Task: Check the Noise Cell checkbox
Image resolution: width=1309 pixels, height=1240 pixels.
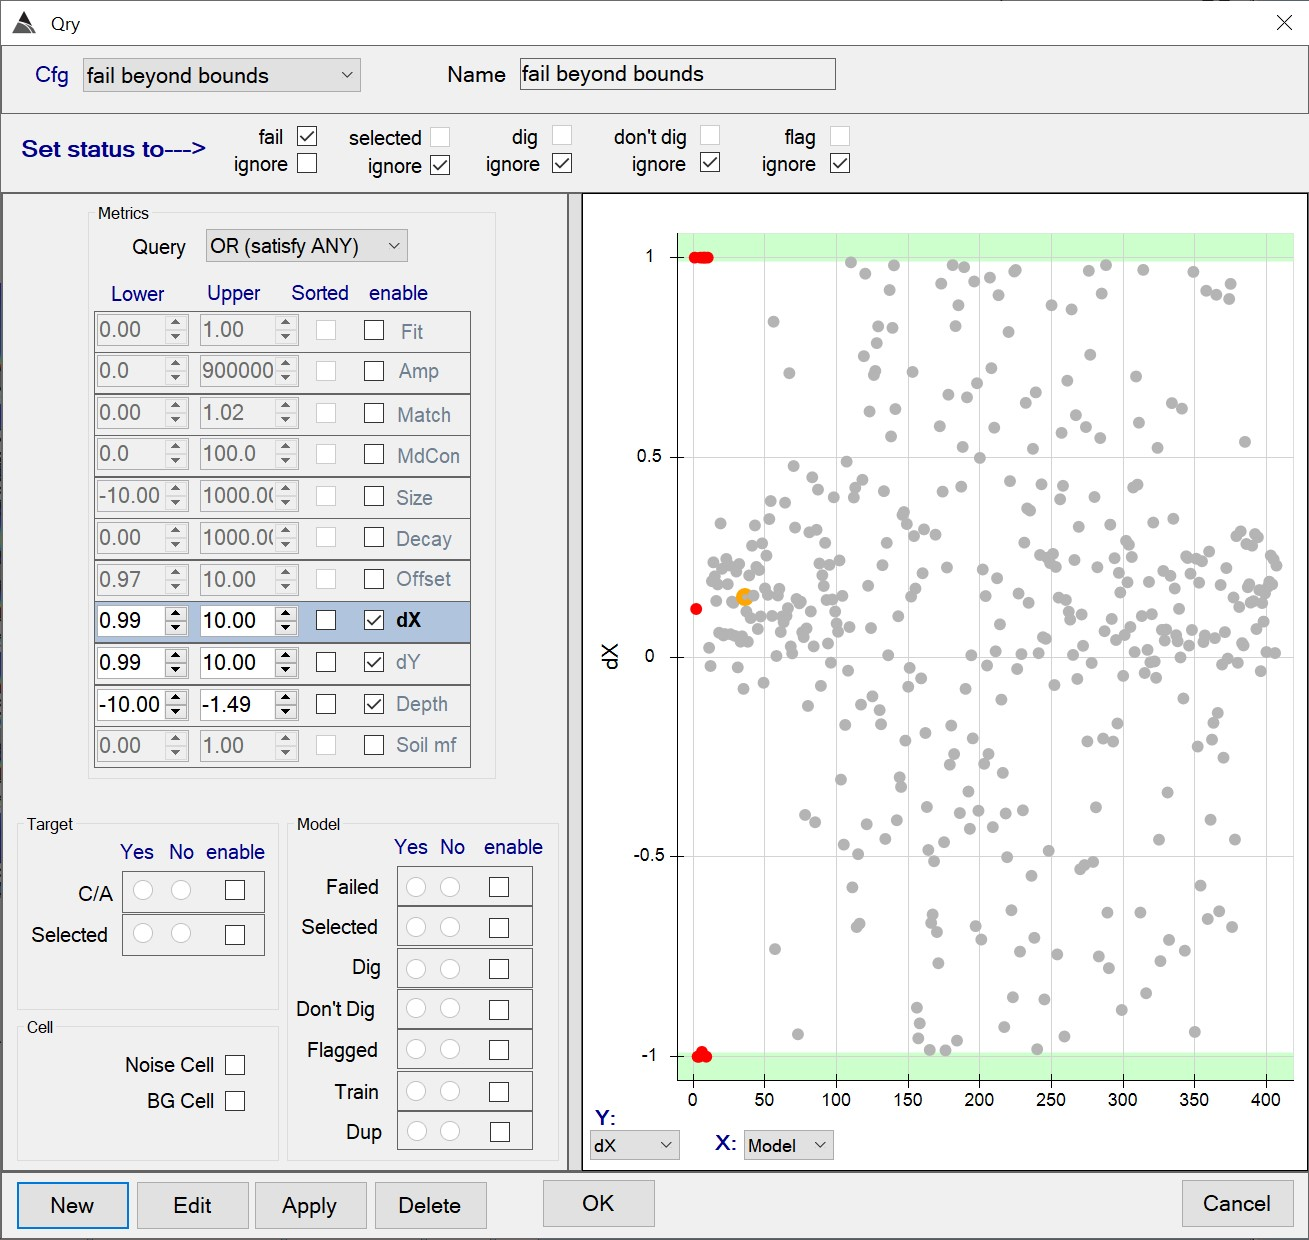Action: pos(235,1065)
